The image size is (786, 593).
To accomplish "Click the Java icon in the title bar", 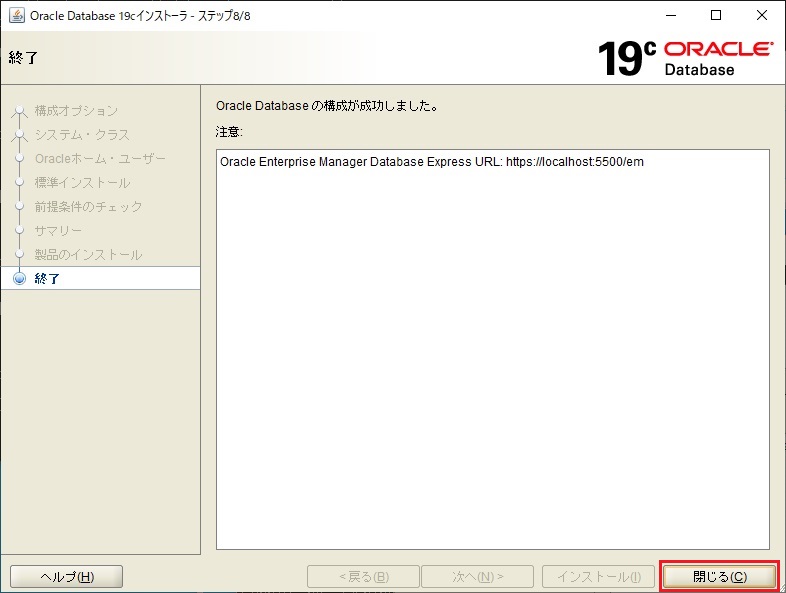I will click(16, 15).
